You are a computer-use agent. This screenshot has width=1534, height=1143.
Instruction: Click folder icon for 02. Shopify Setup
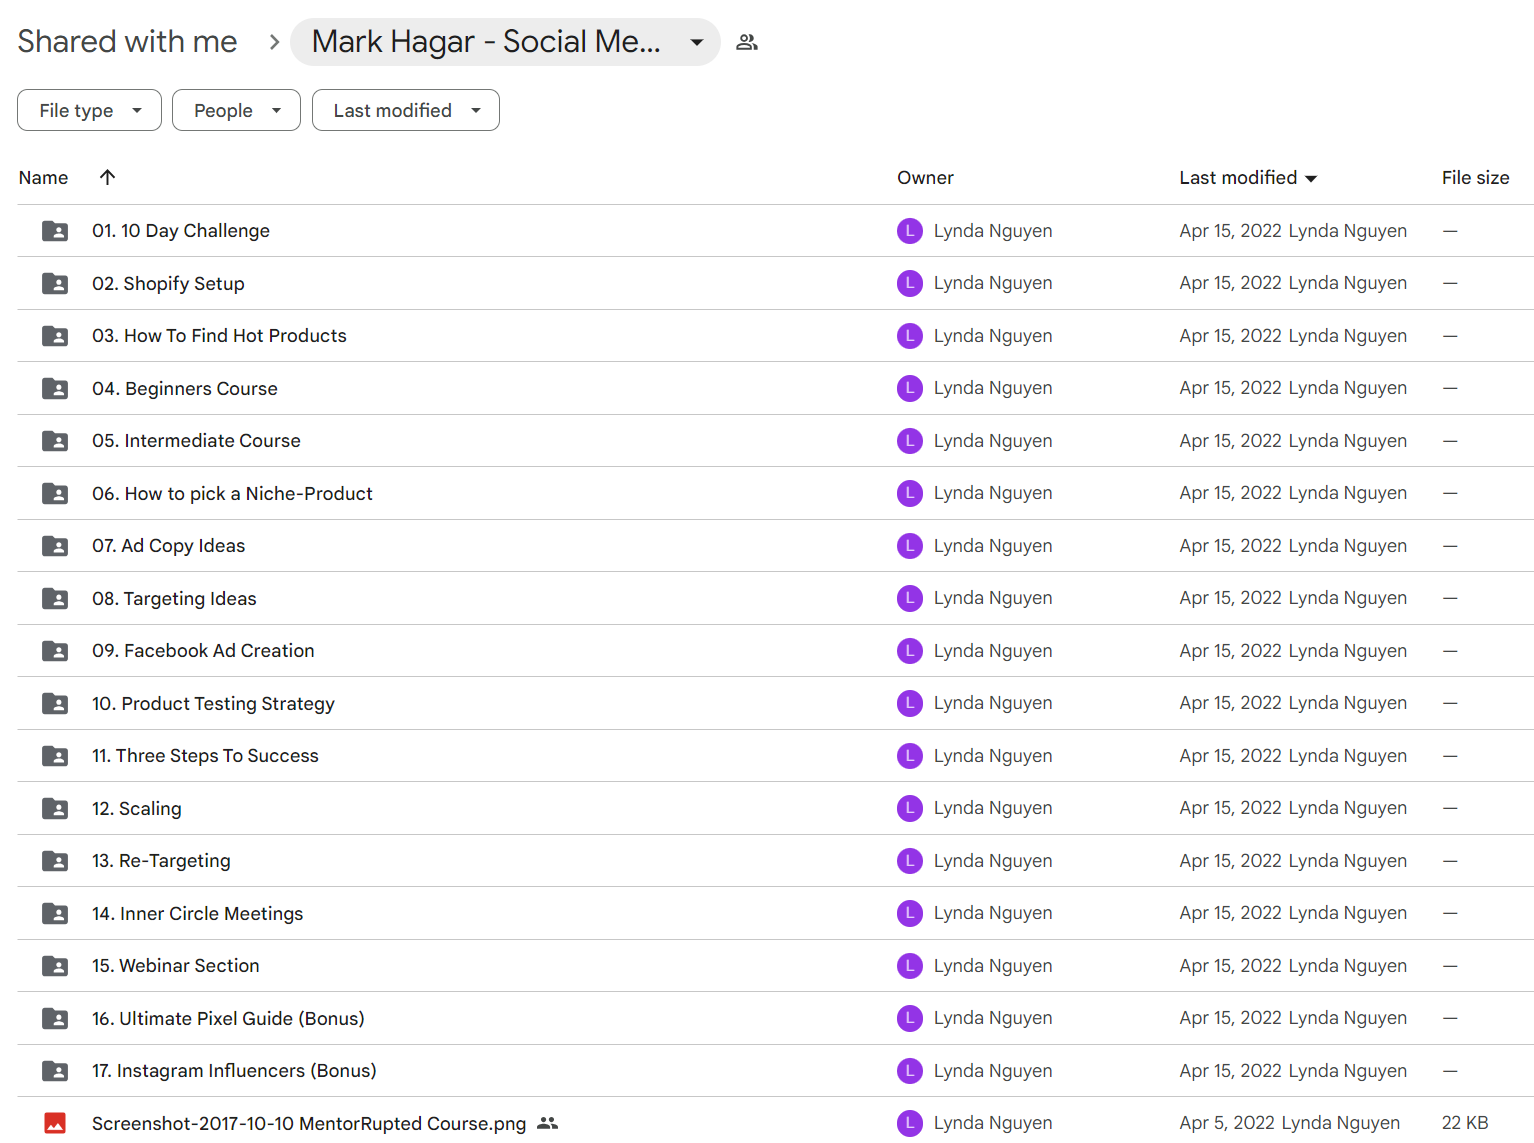click(55, 283)
